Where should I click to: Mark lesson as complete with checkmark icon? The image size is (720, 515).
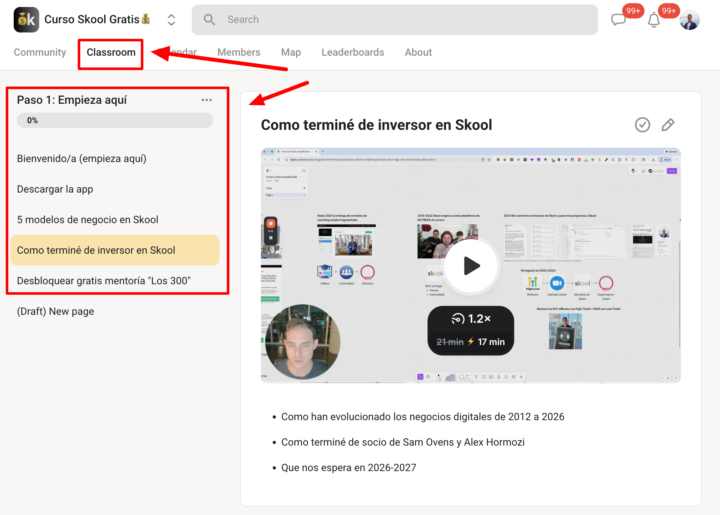tap(642, 125)
